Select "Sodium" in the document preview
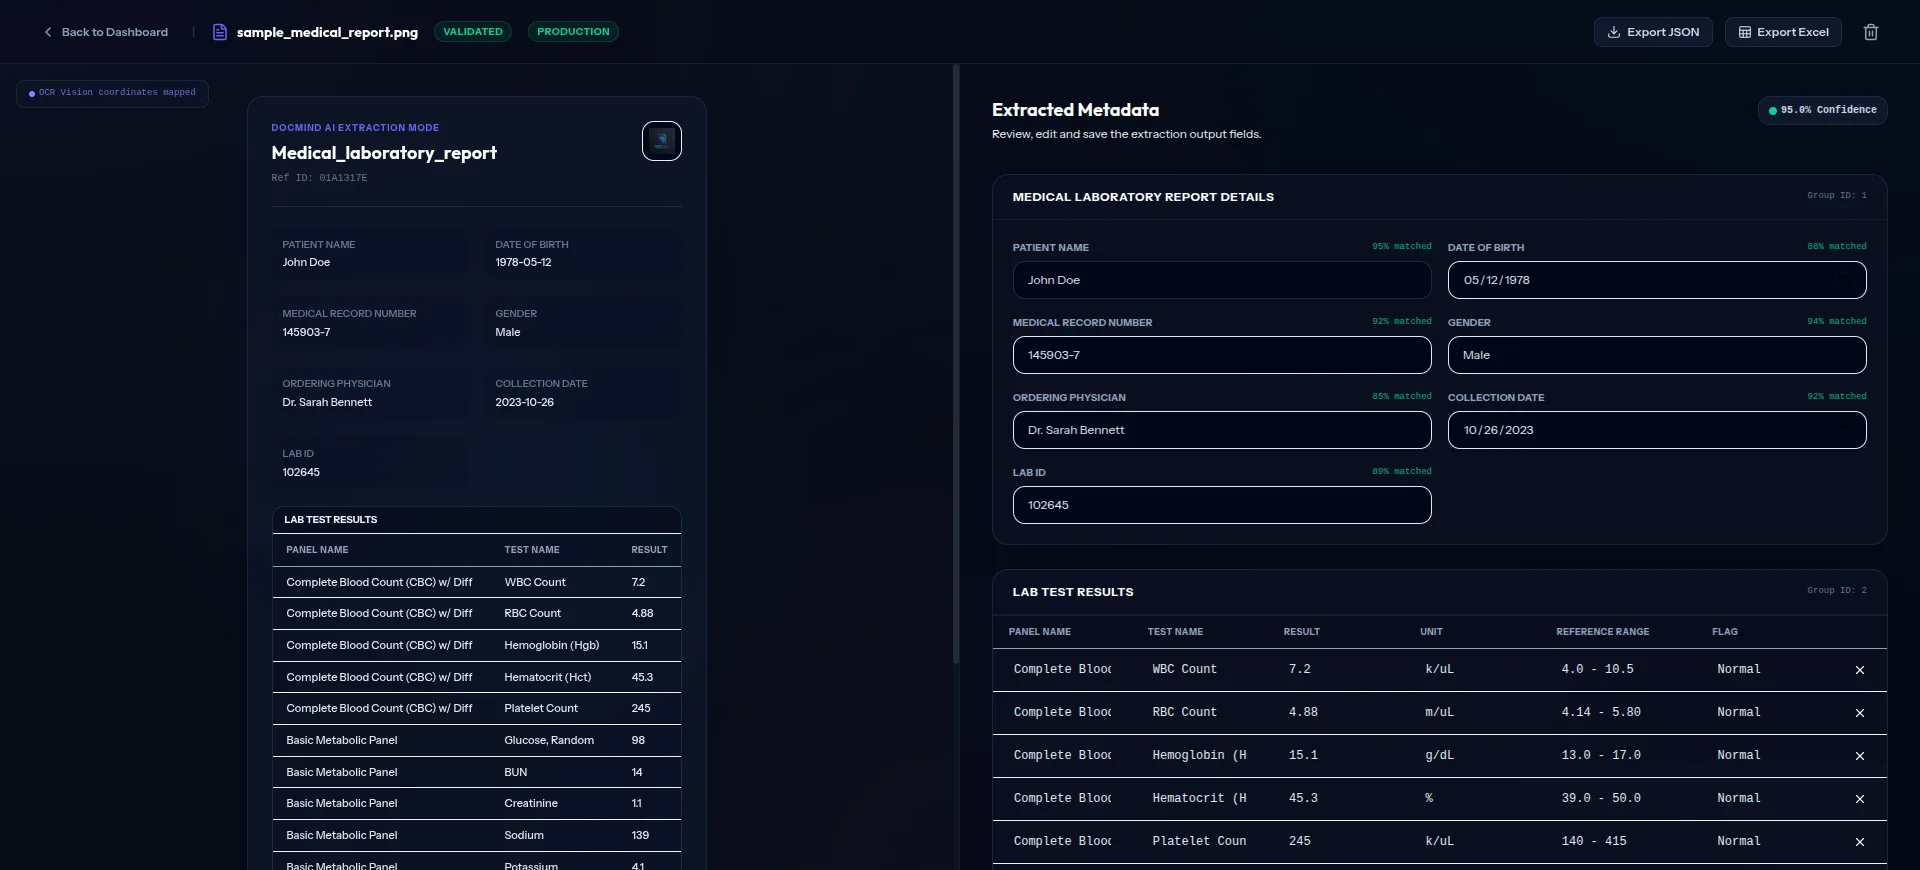Image resolution: width=1920 pixels, height=870 pixels. [x=524, y=835]
